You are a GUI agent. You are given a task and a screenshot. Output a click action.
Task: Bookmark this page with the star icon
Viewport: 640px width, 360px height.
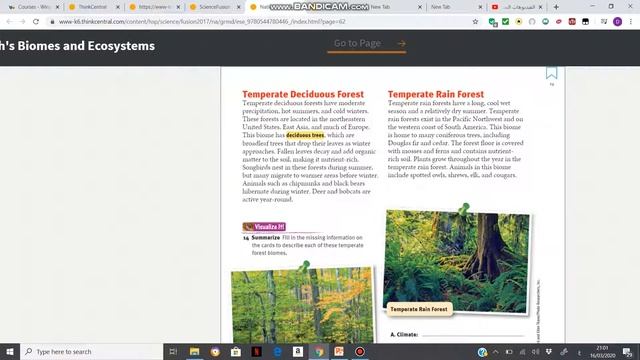(x=475, y=22)
